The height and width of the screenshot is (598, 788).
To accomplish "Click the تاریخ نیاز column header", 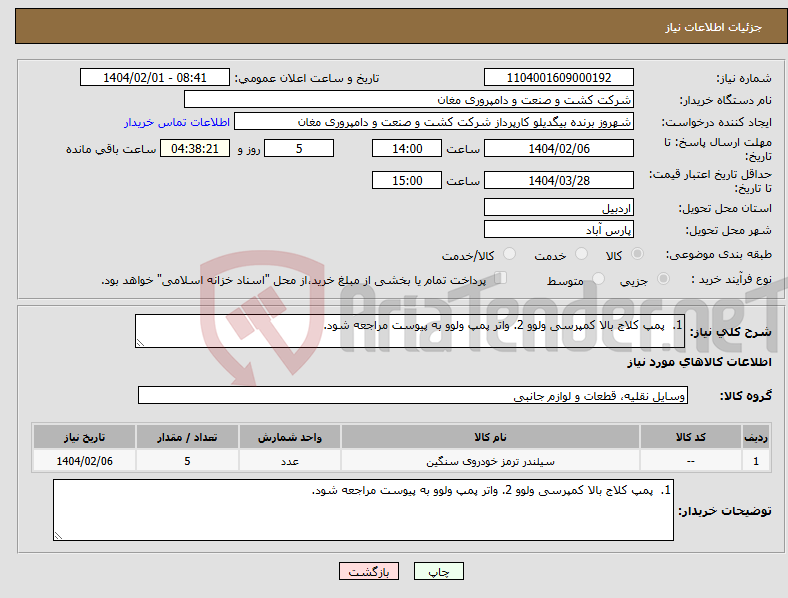I will tap(84, 437).
